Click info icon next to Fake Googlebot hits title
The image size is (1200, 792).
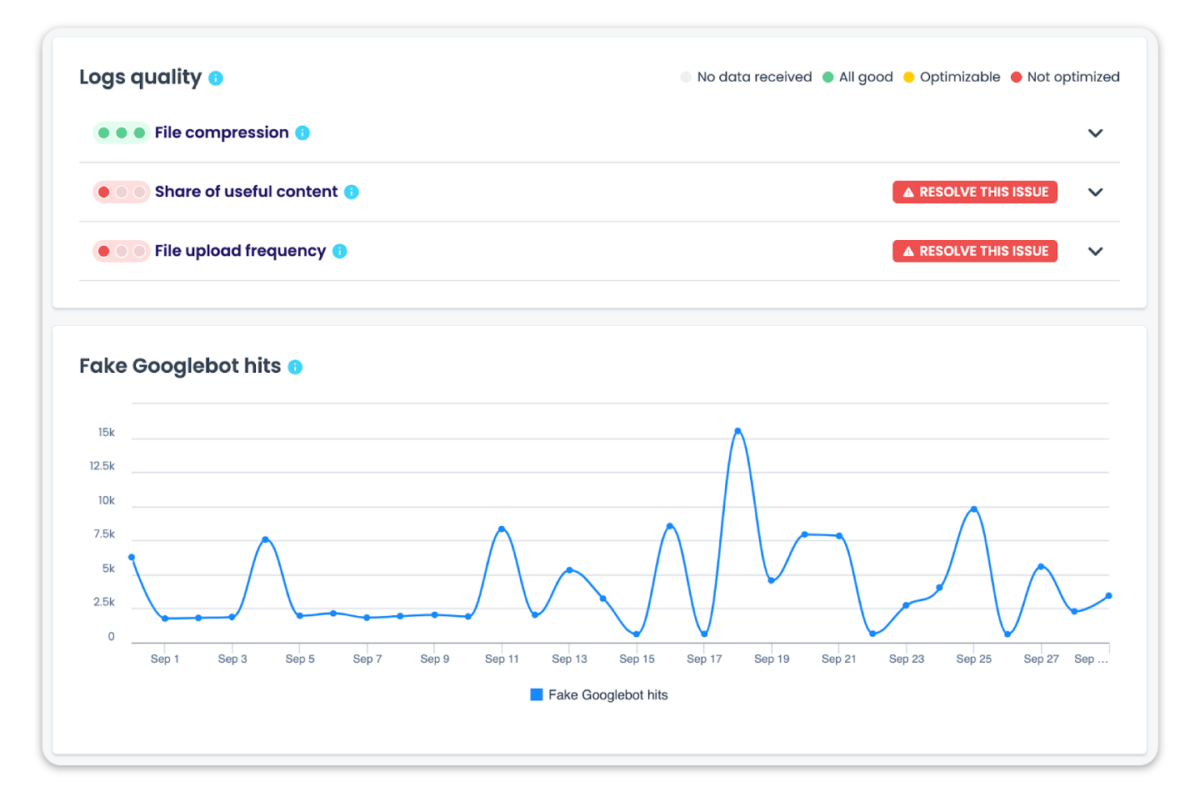(x=295, y=367)
